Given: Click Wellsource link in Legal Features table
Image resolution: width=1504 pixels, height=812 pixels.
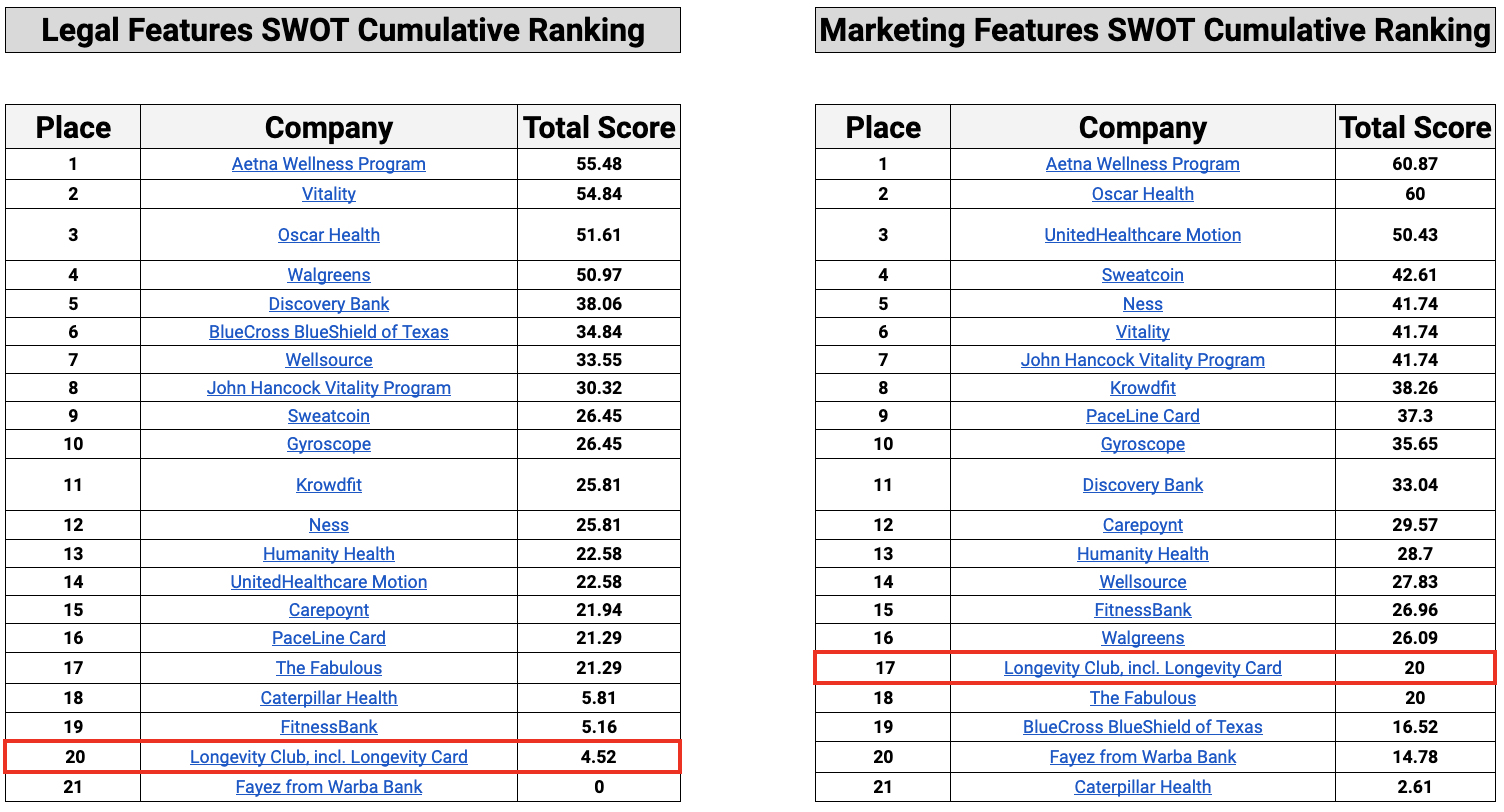Looking at the screenshot, I should click(328, 360).
